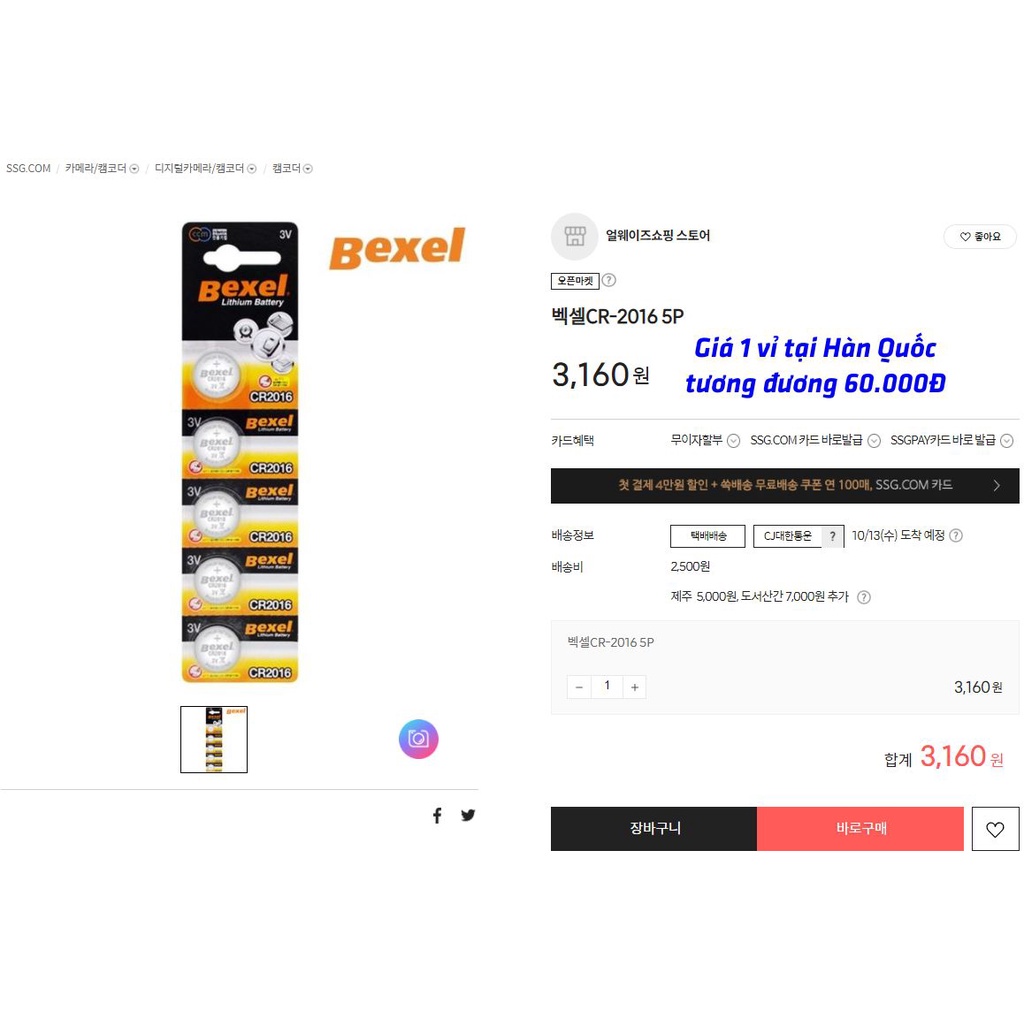The image size is (1024, 1024).
Task: Click the Twitter share icon
Action: click(468, 815)
